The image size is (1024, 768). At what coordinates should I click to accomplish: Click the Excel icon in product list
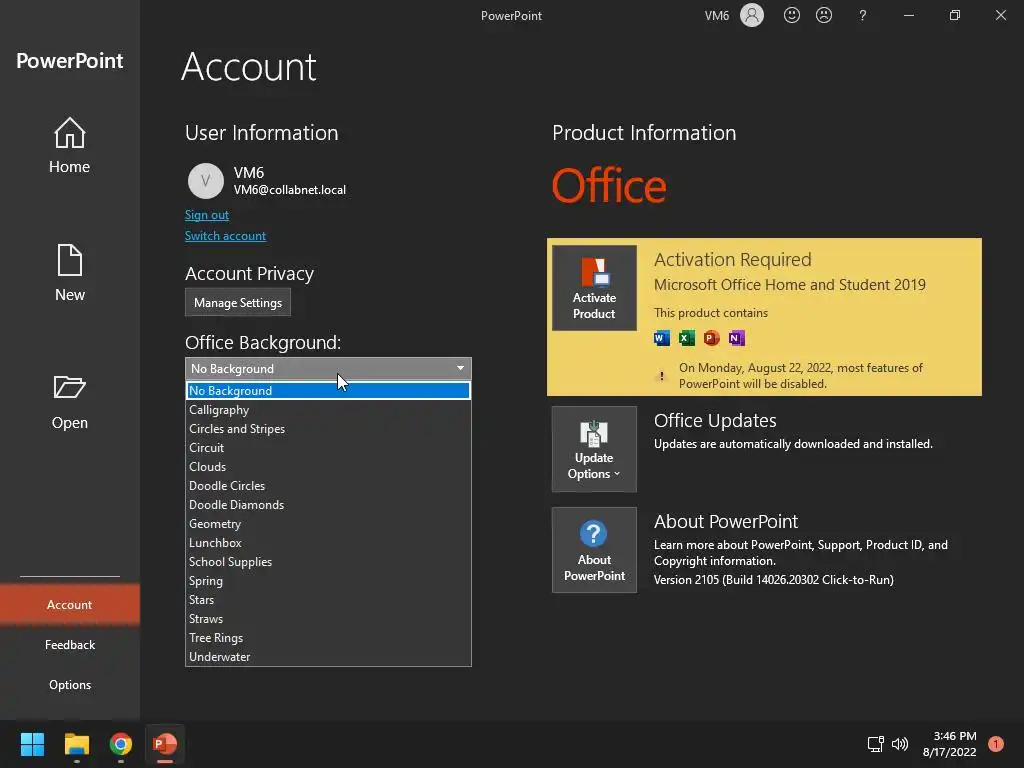click(x=686, y=338)
